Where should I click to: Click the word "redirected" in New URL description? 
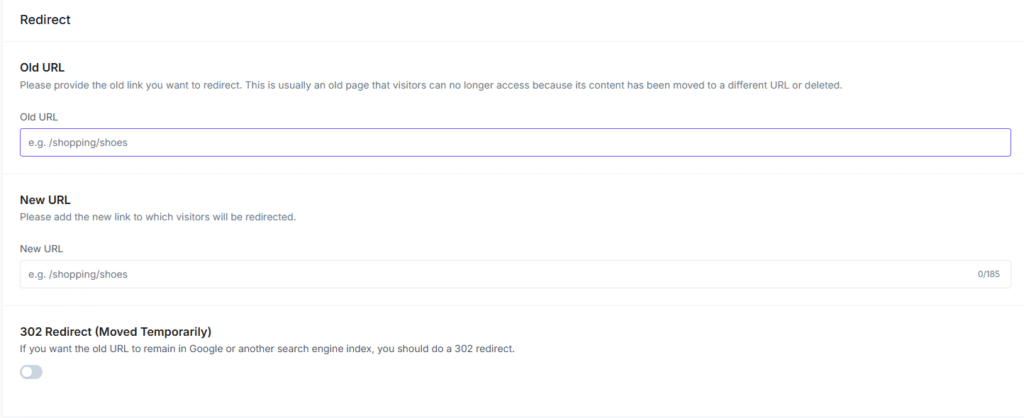point(271,216)
